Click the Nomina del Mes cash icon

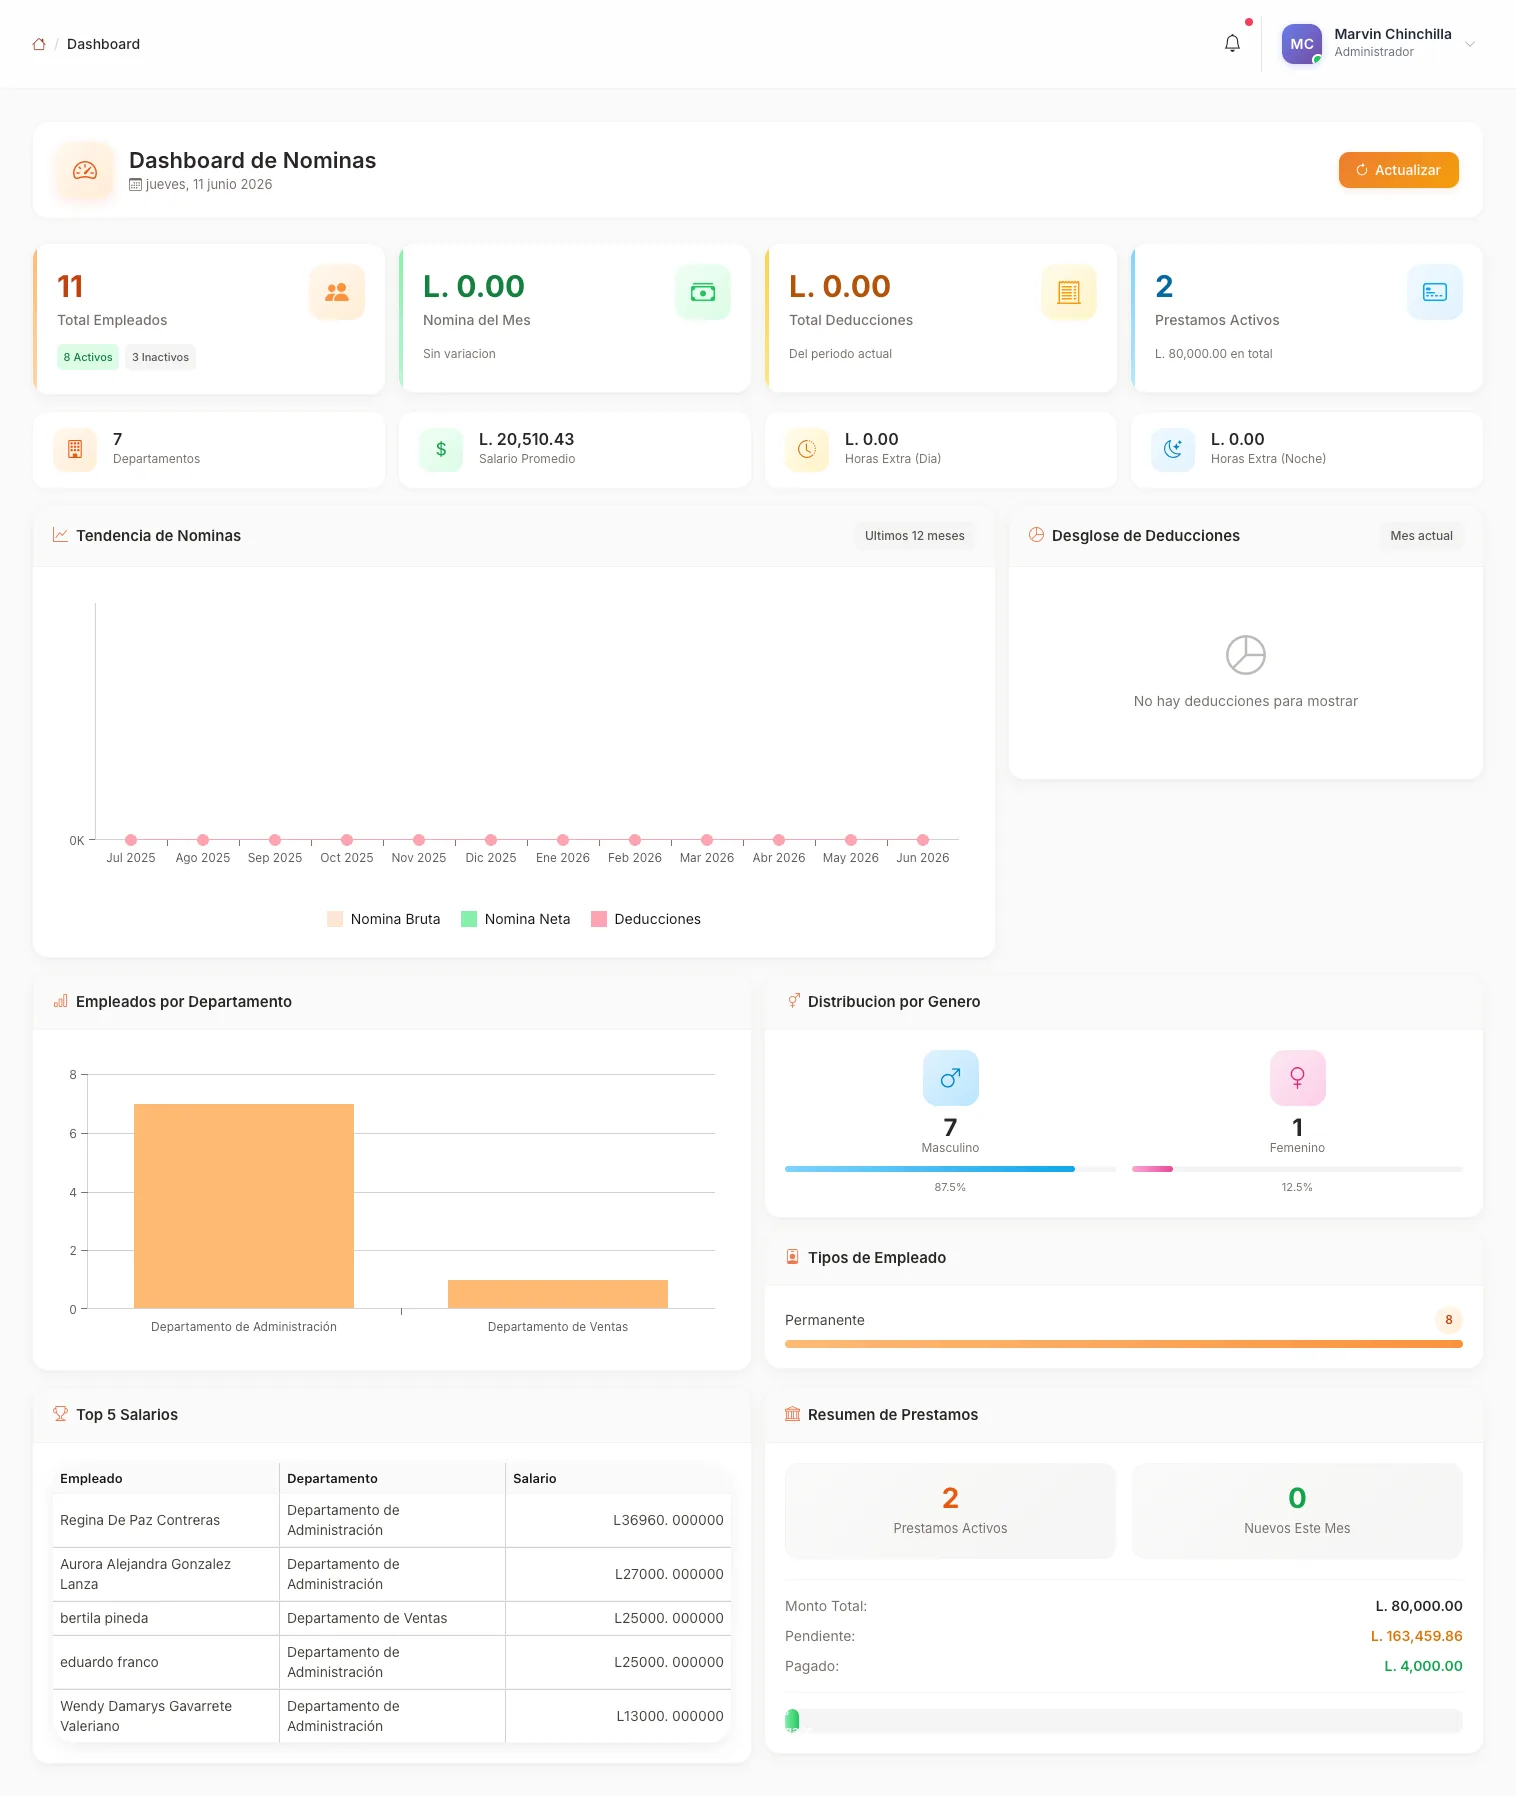point(703,292)
